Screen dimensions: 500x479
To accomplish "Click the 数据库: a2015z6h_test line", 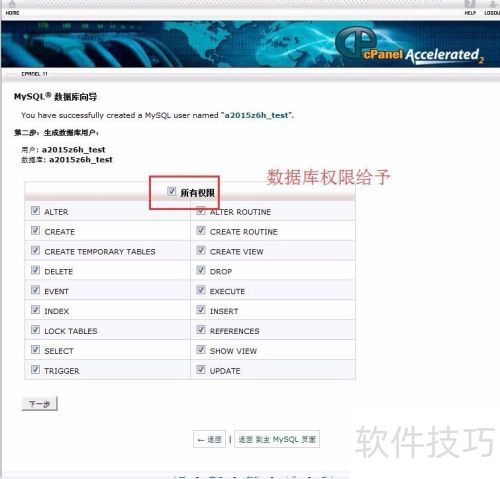I will click(67, 160).
